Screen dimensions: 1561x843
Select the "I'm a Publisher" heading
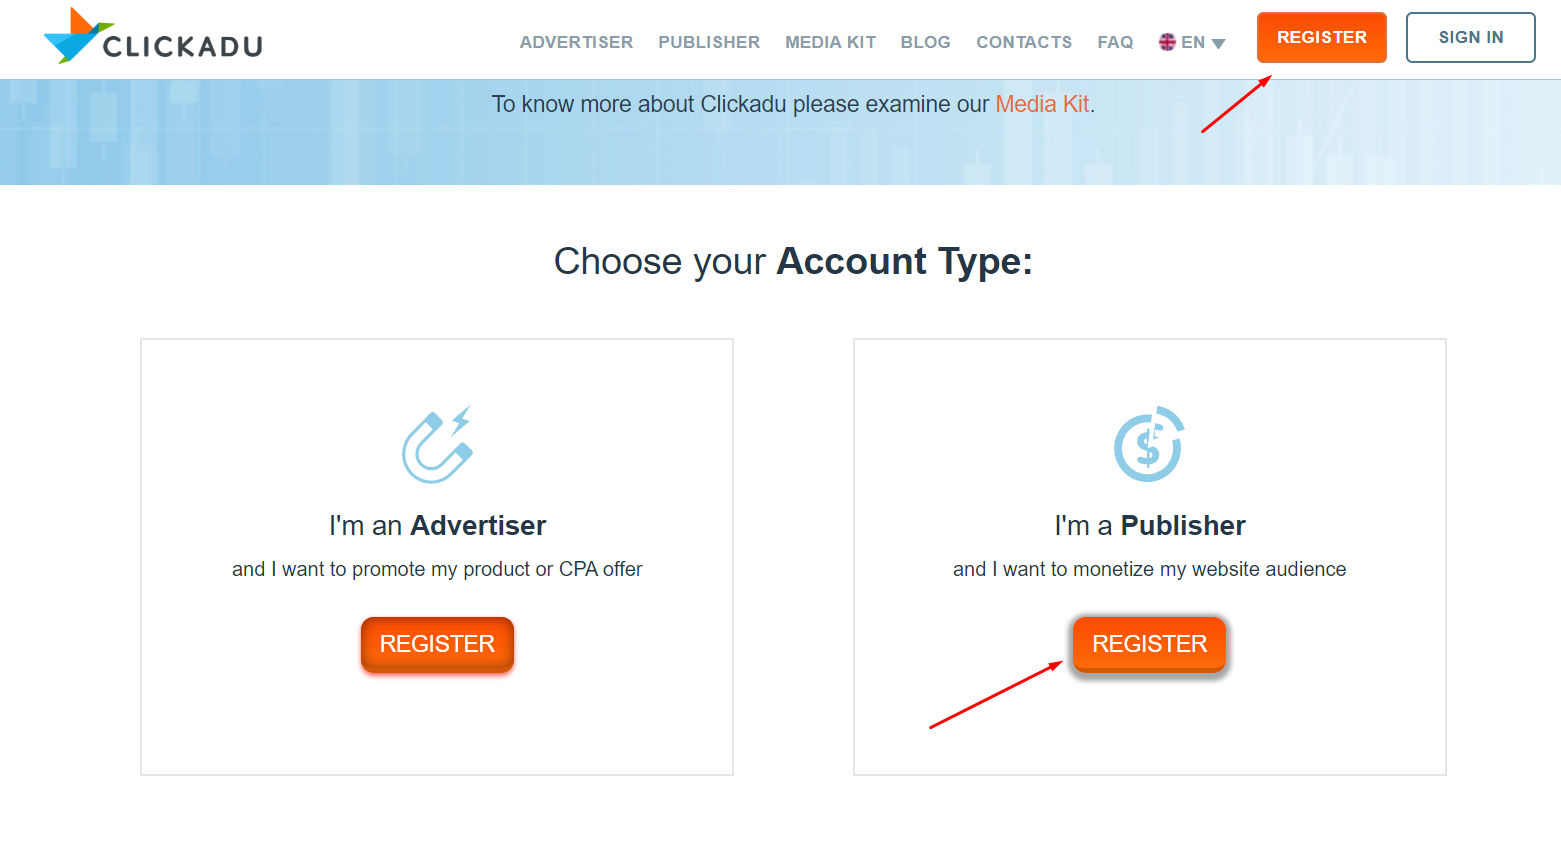coord(1150,526)
